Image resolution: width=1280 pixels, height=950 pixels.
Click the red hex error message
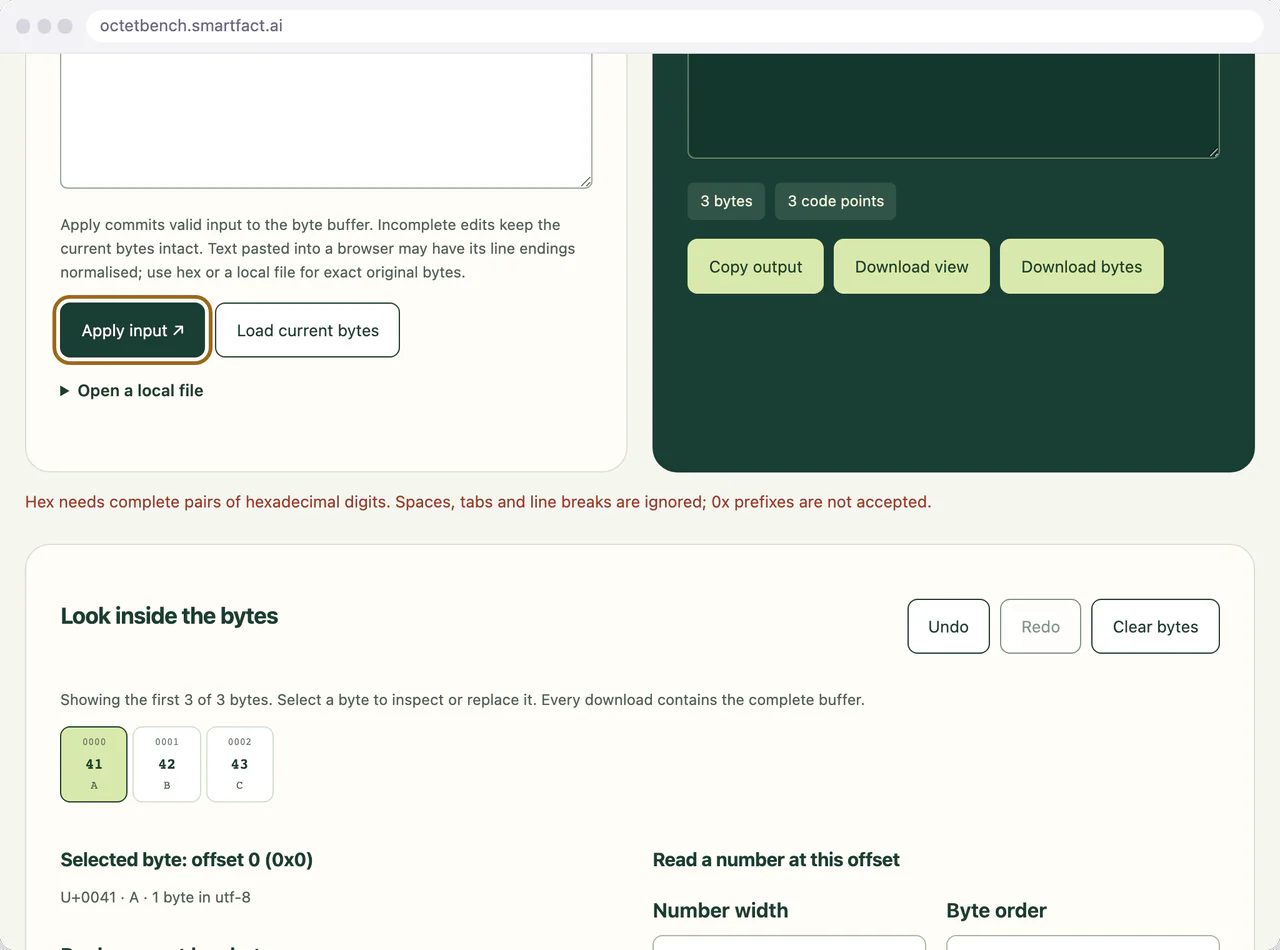point(478,502)
